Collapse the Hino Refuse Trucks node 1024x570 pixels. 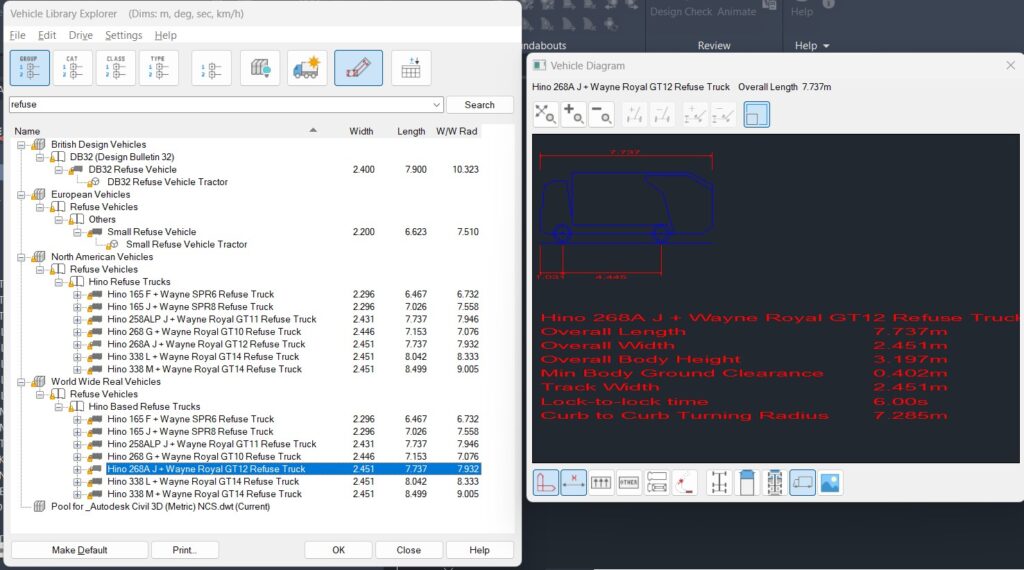click(x=59, y=282)
